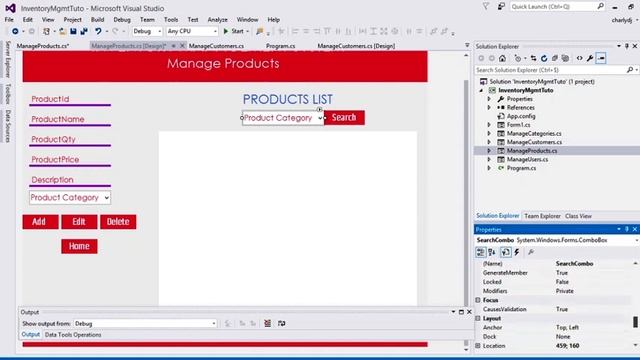Click the notifications filter flag icon
The width and height of the screenshot is (640, 360).
click(486, 7)
